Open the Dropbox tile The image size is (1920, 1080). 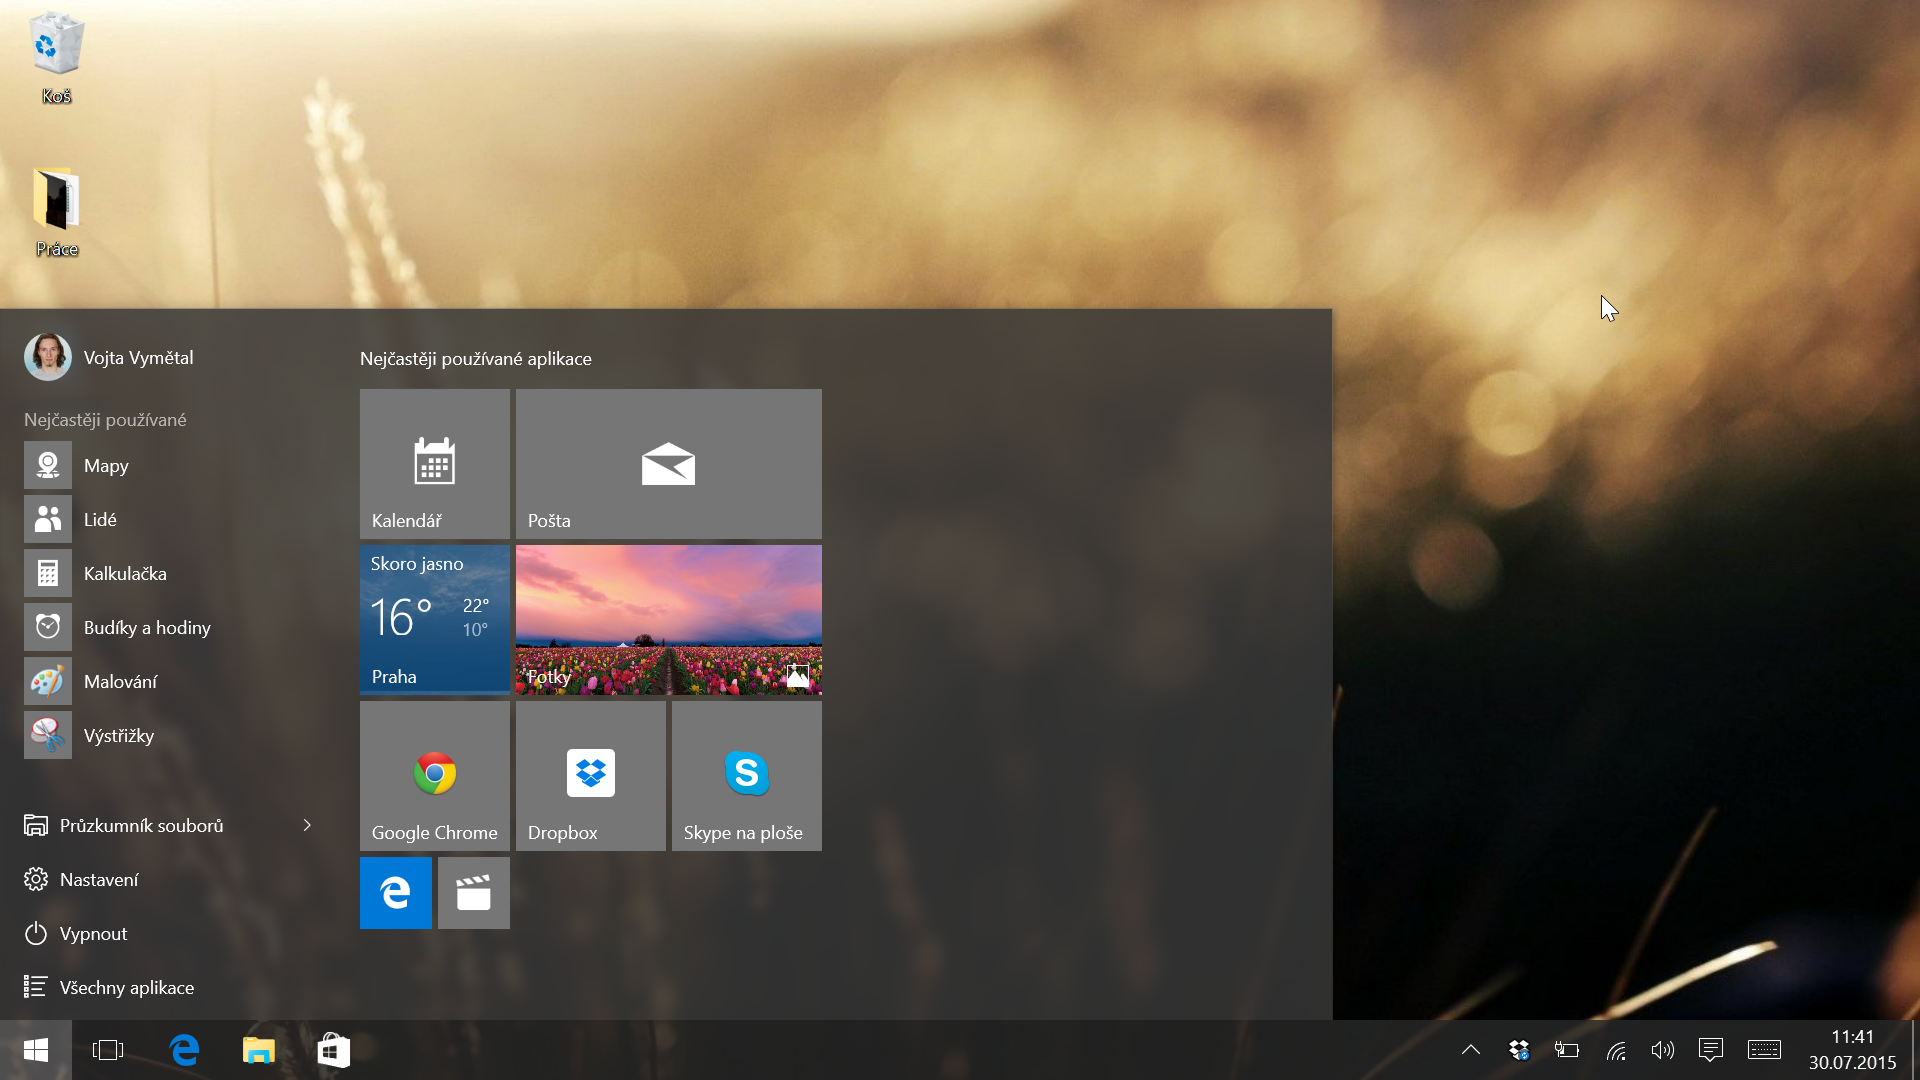[x=590, y=775]
